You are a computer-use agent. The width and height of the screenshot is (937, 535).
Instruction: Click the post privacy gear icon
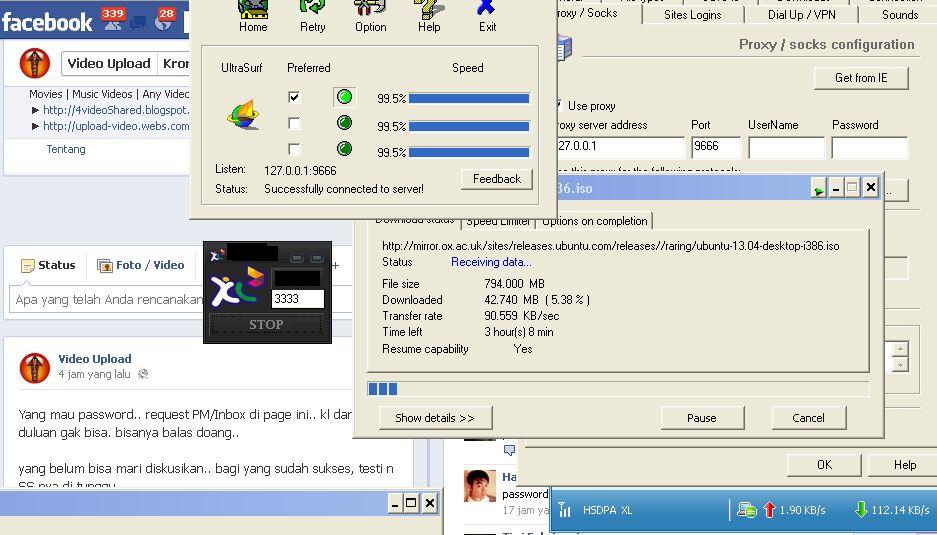tap(143, 374)
